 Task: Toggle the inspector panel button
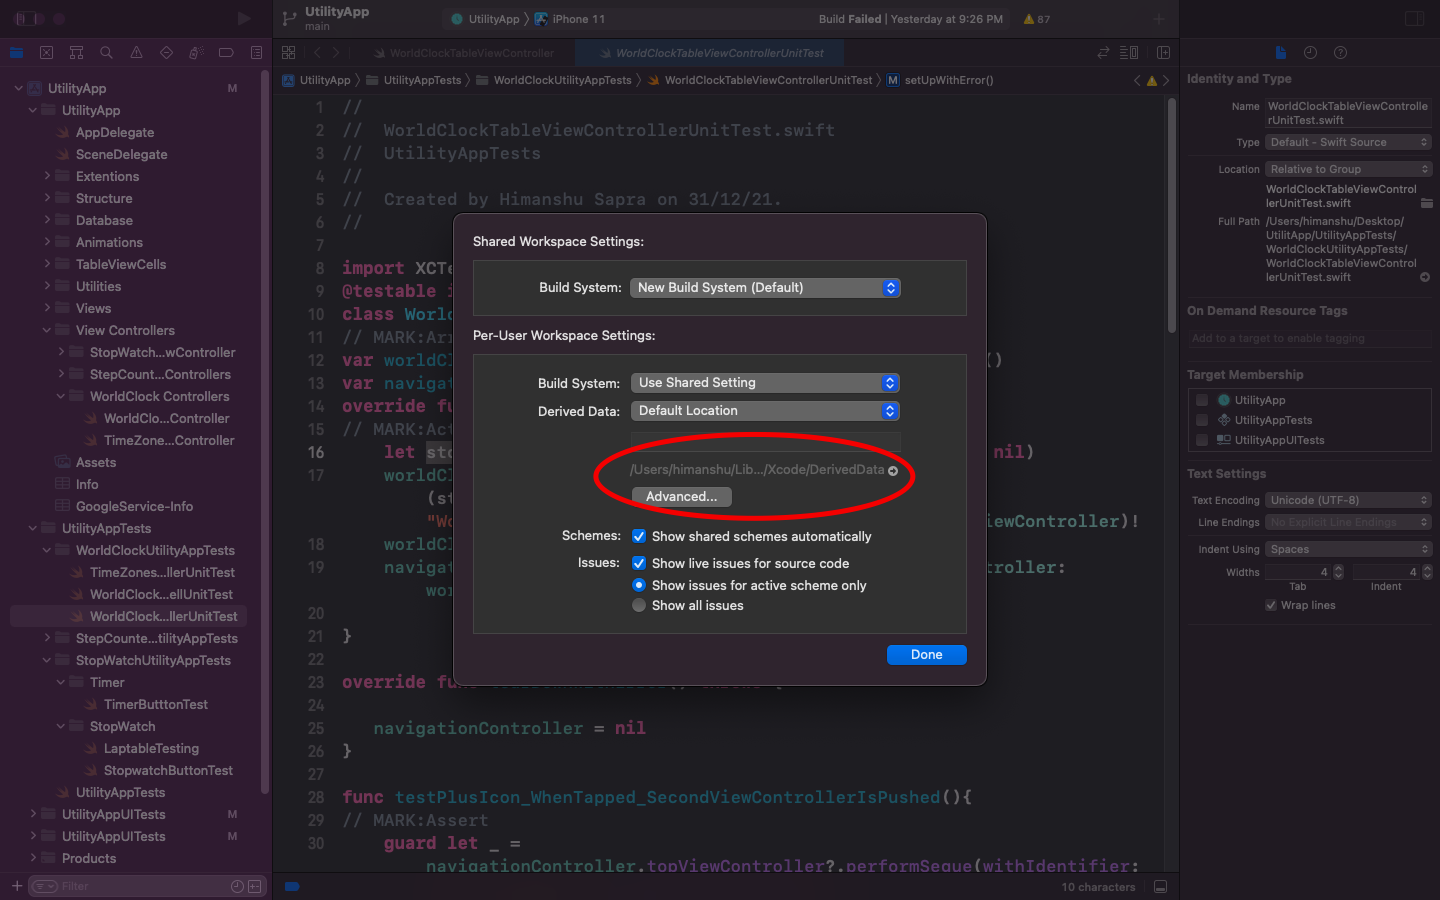pyautogui.click(x=1414, y=18)
